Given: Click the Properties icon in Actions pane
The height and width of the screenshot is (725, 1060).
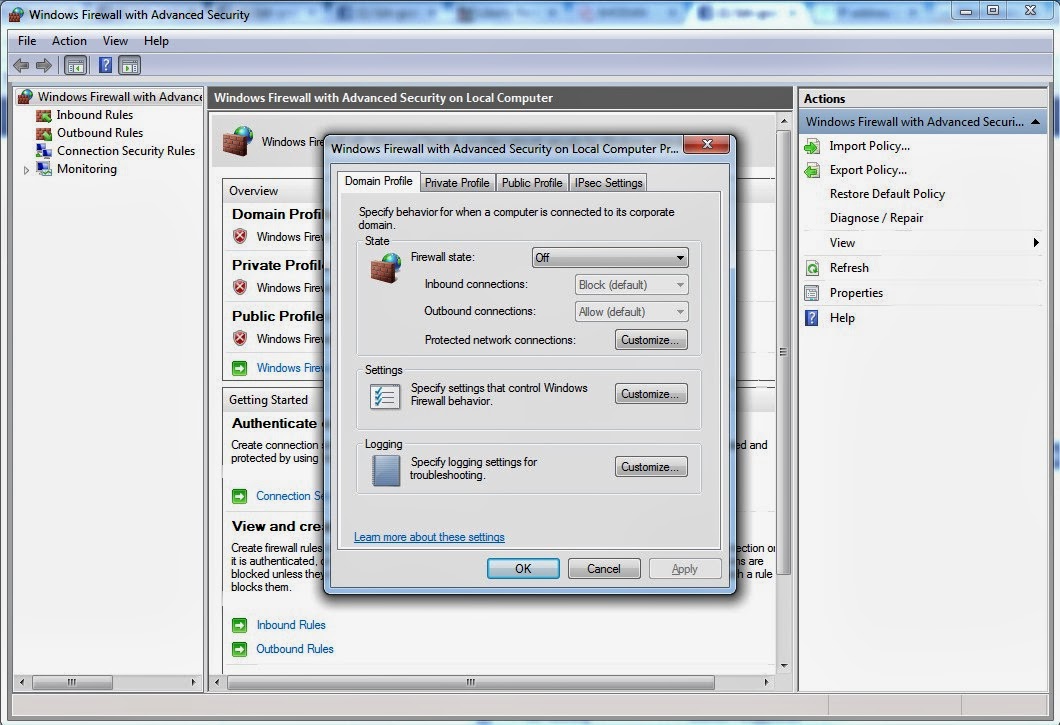Looking at the screenshot, I should click(812, 293).
